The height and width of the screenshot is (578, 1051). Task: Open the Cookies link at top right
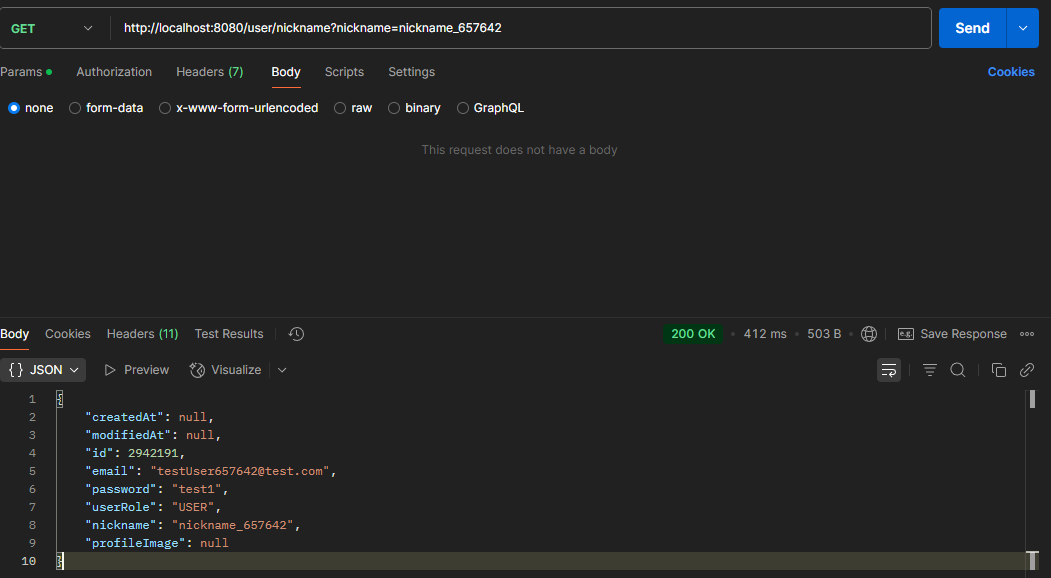click(1011, 72)
